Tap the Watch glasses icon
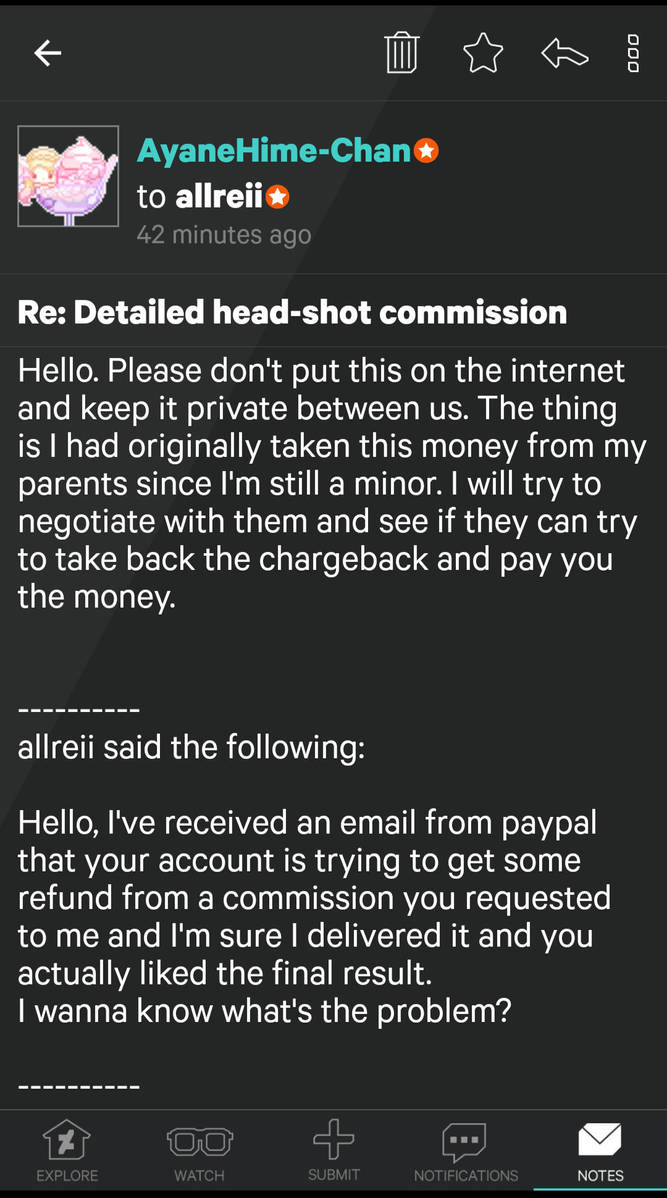The height and width of the screenshot is (1198, 667). [x=199, y=1141]
